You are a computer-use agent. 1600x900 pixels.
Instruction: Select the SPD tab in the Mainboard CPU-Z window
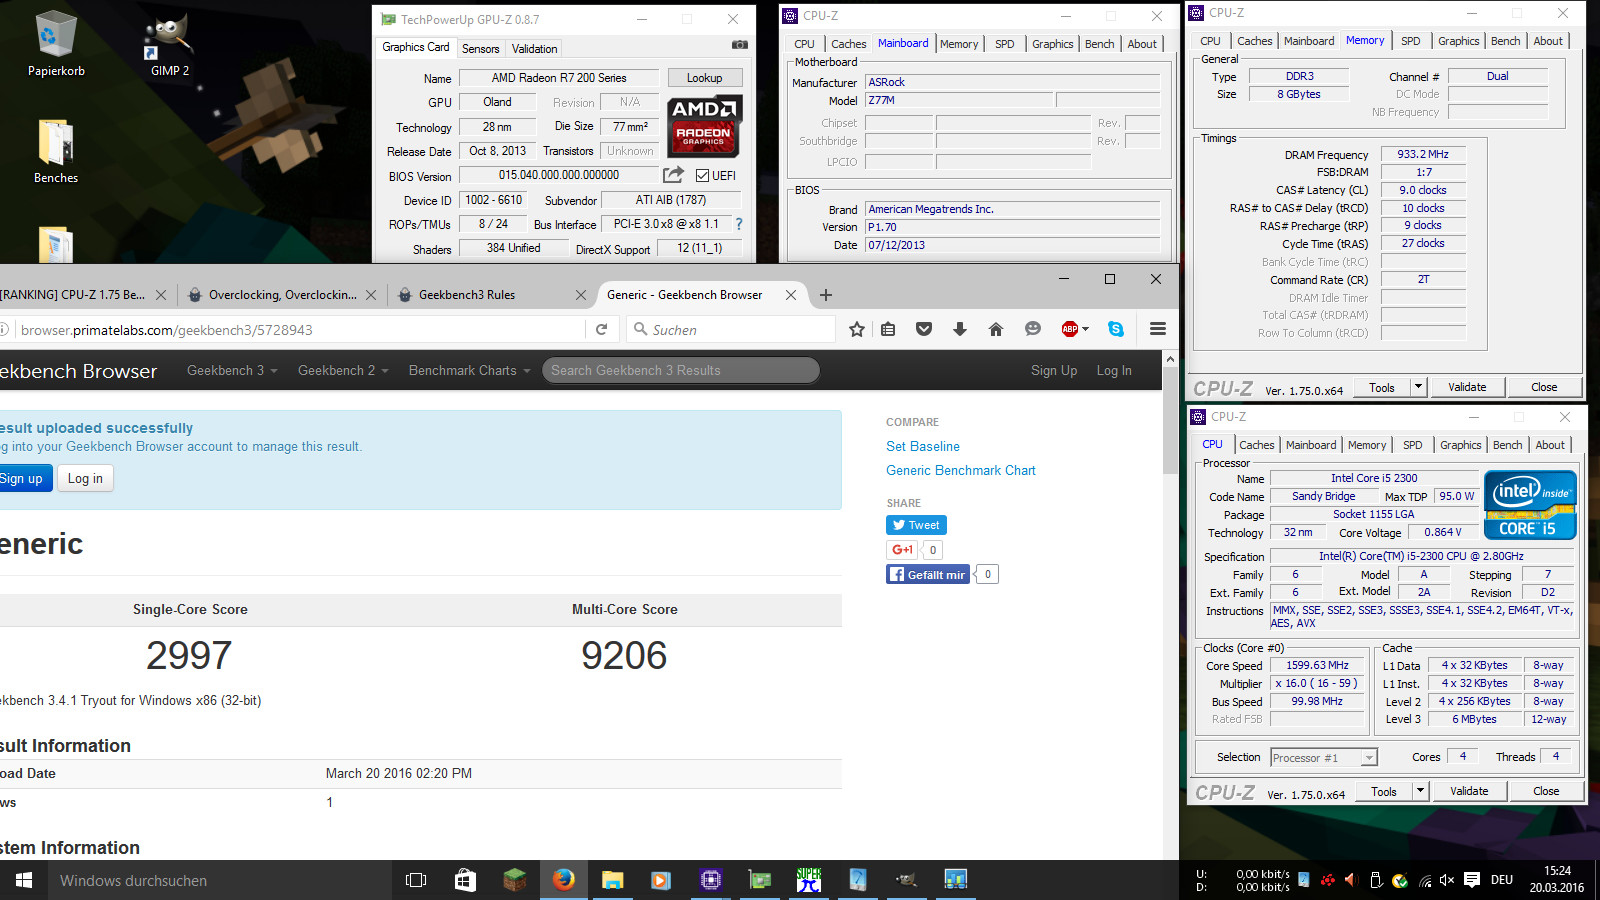[1005, 44]
